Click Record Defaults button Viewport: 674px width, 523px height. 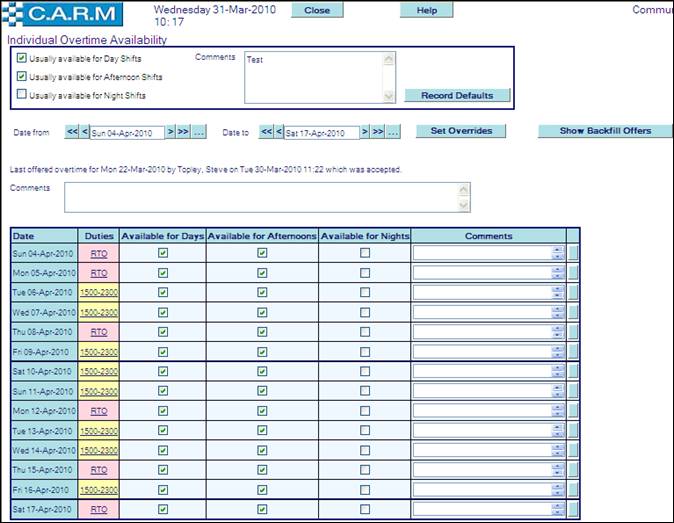(457, 95)
